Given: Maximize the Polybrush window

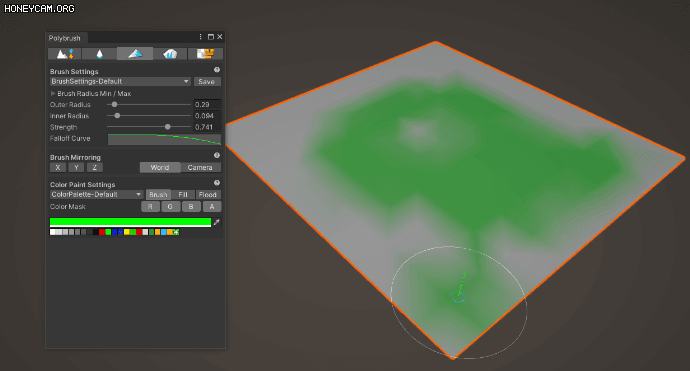Looking at the screenshot, I should click(x=211, y=37).
